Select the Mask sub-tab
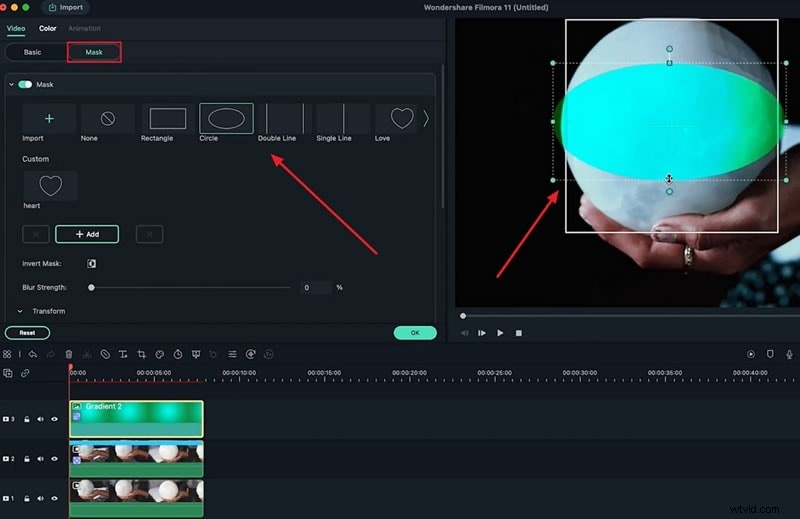The image size is (800, 519). (x=94, y=52)
